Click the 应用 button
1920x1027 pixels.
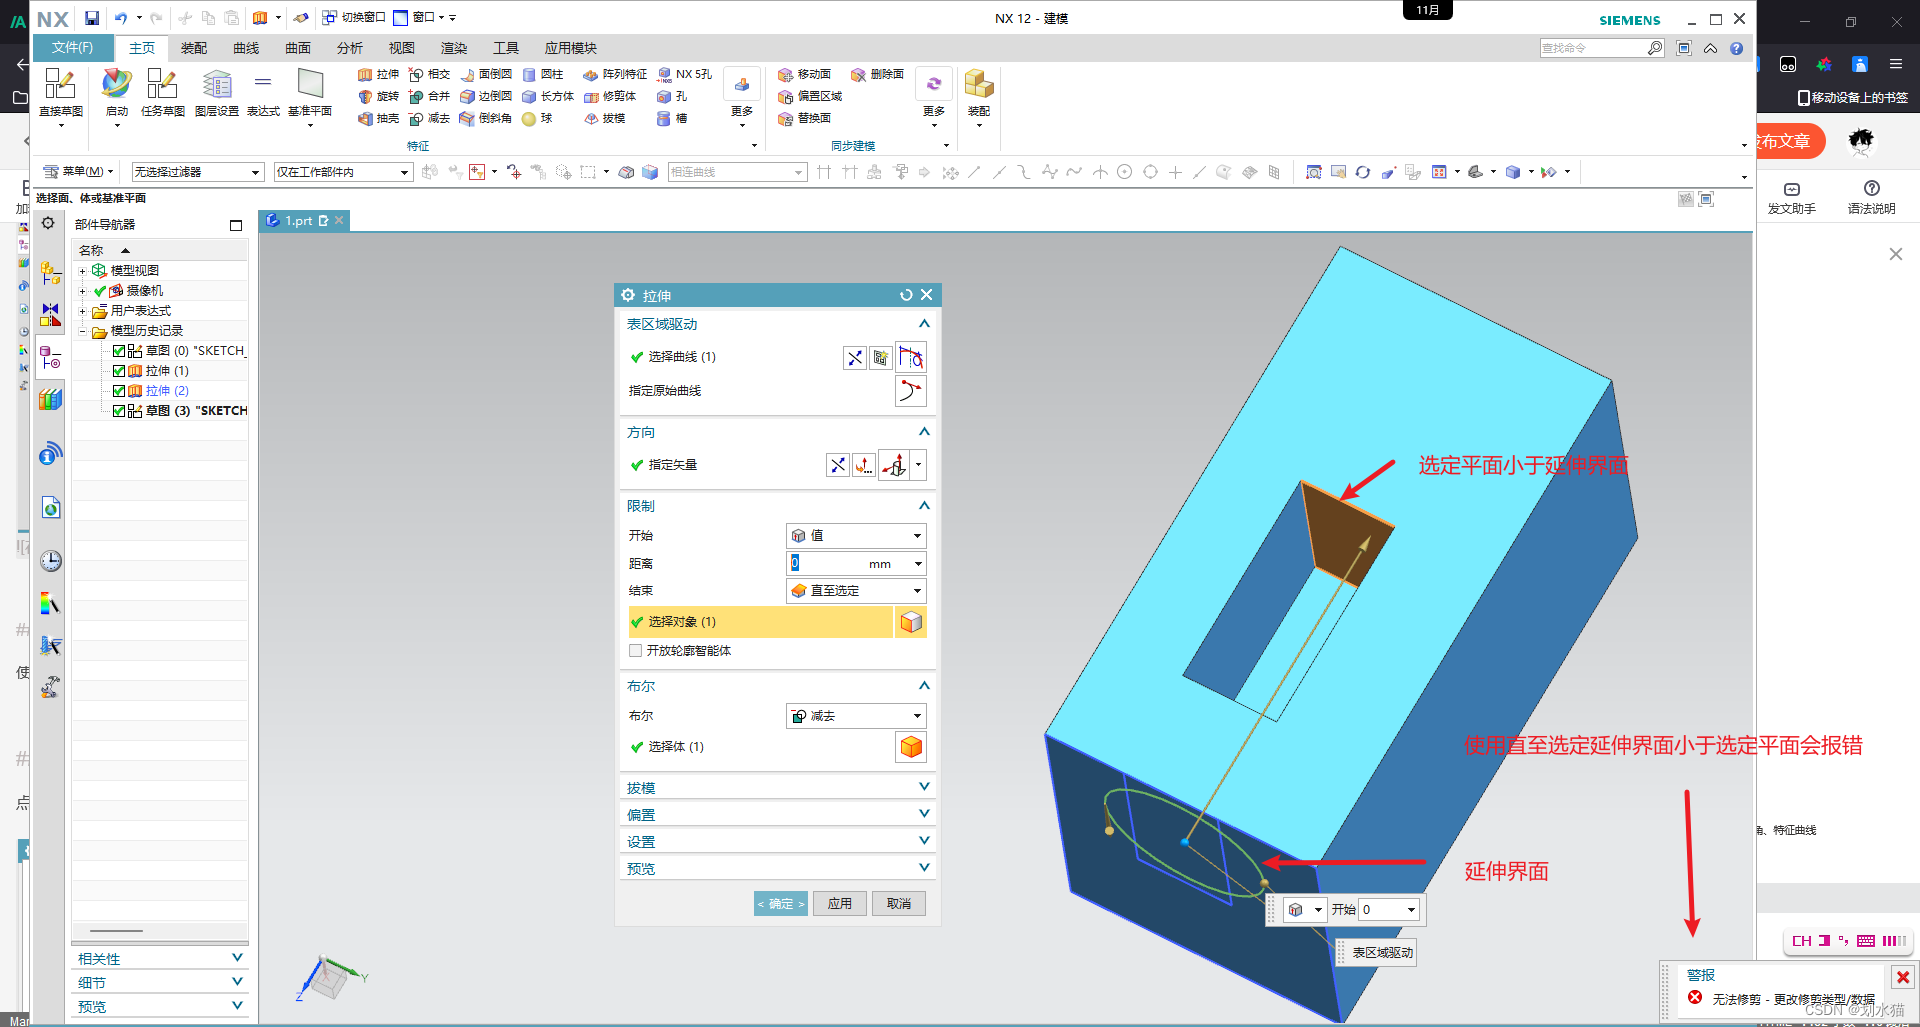pyautogui.click(x=840, y=904)
